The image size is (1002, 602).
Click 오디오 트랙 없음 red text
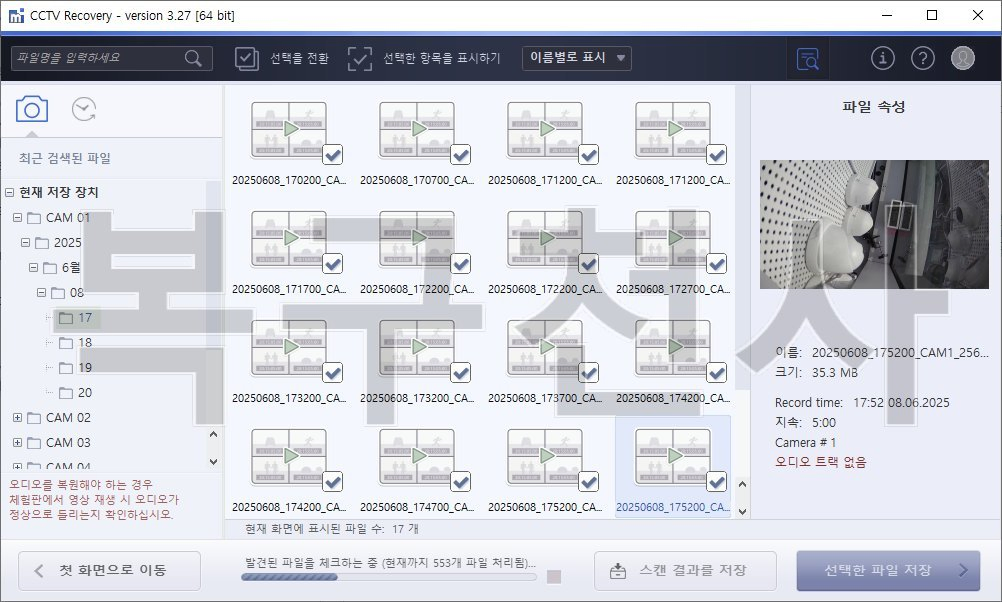(x=821, y=462)
